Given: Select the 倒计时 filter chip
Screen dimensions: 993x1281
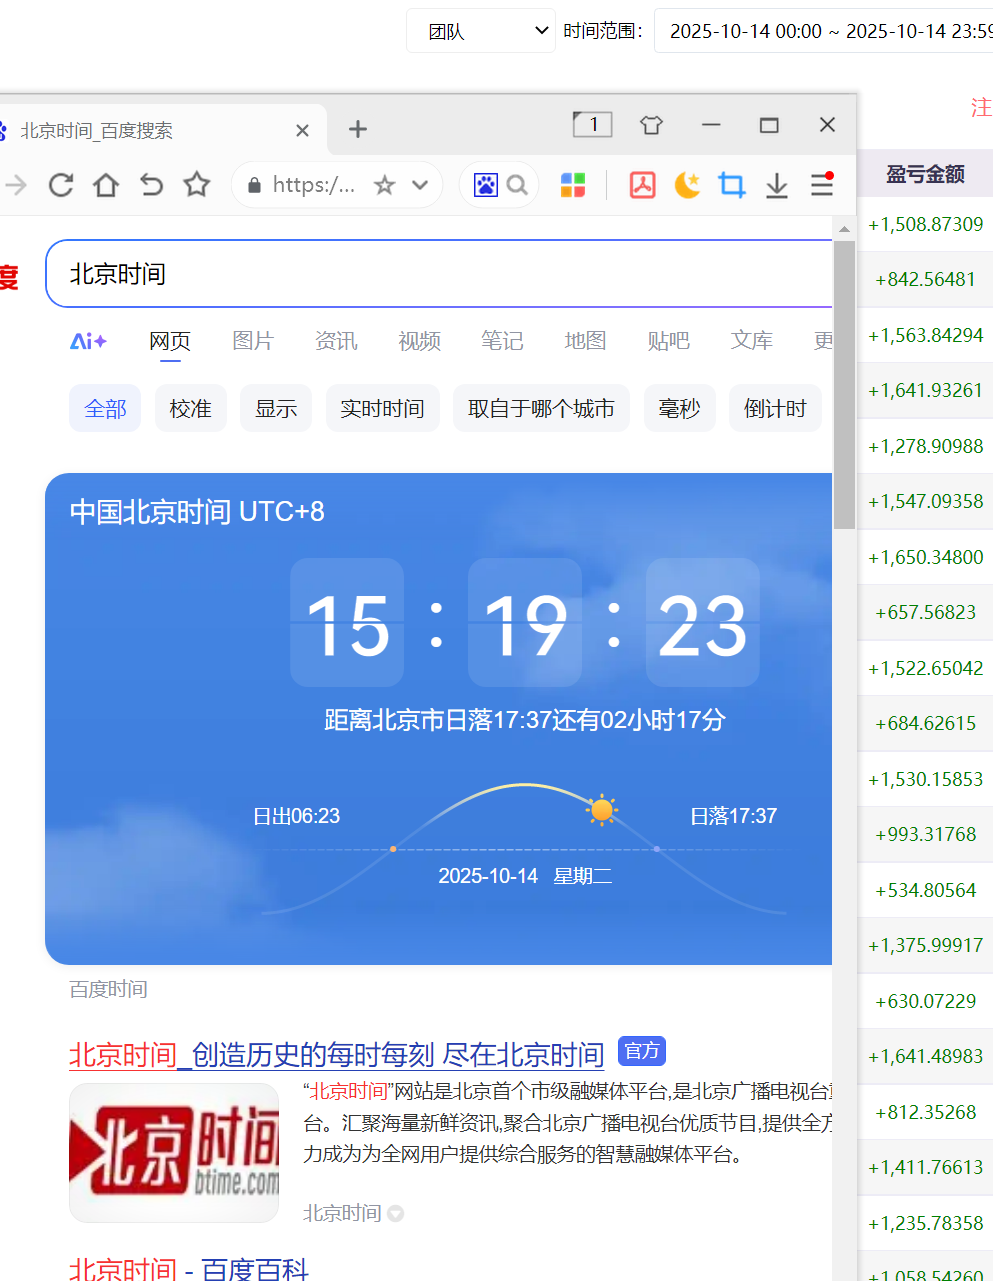Looking at the screenshot, I should (775, 408).
